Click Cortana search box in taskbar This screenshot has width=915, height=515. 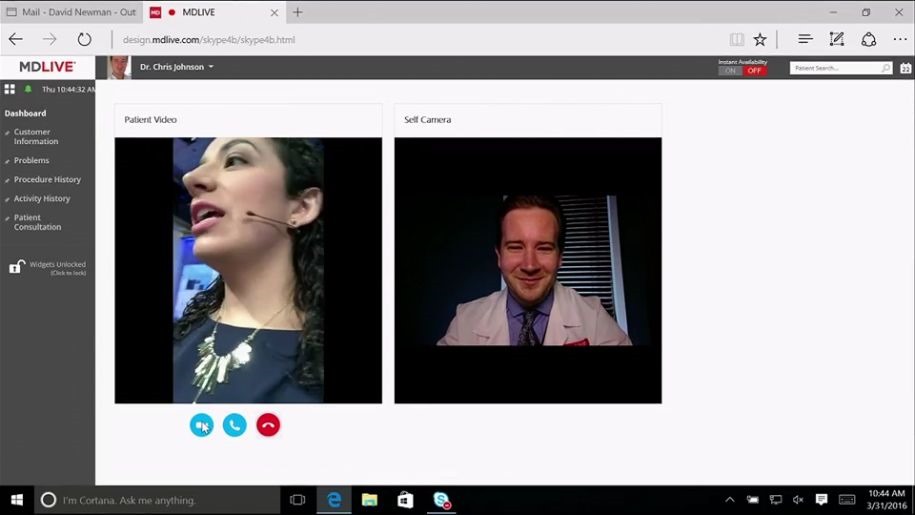point(158,500)
